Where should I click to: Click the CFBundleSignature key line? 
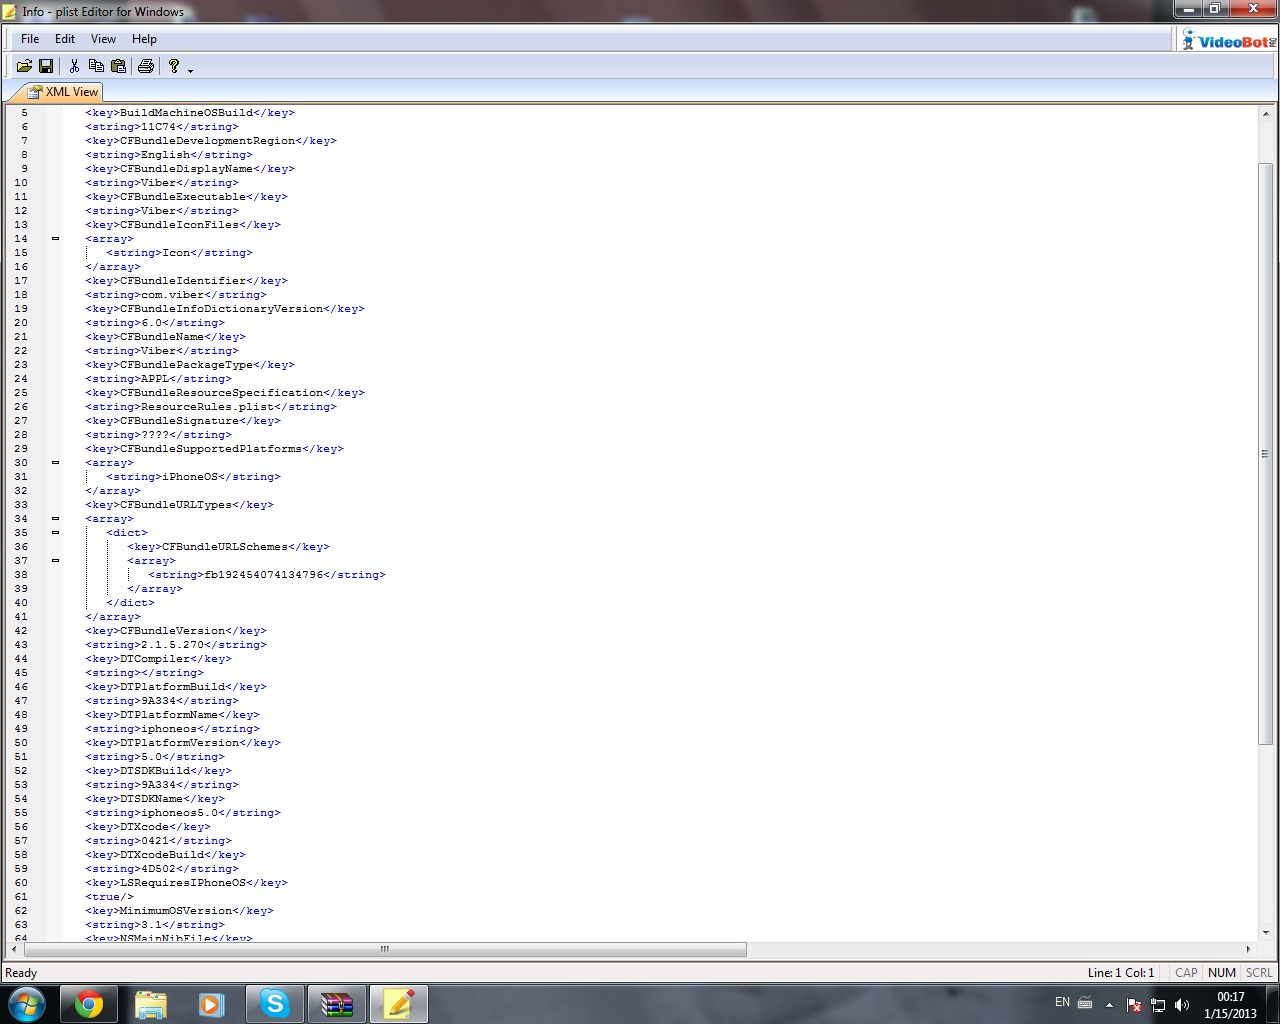click(x=183, y=421)
